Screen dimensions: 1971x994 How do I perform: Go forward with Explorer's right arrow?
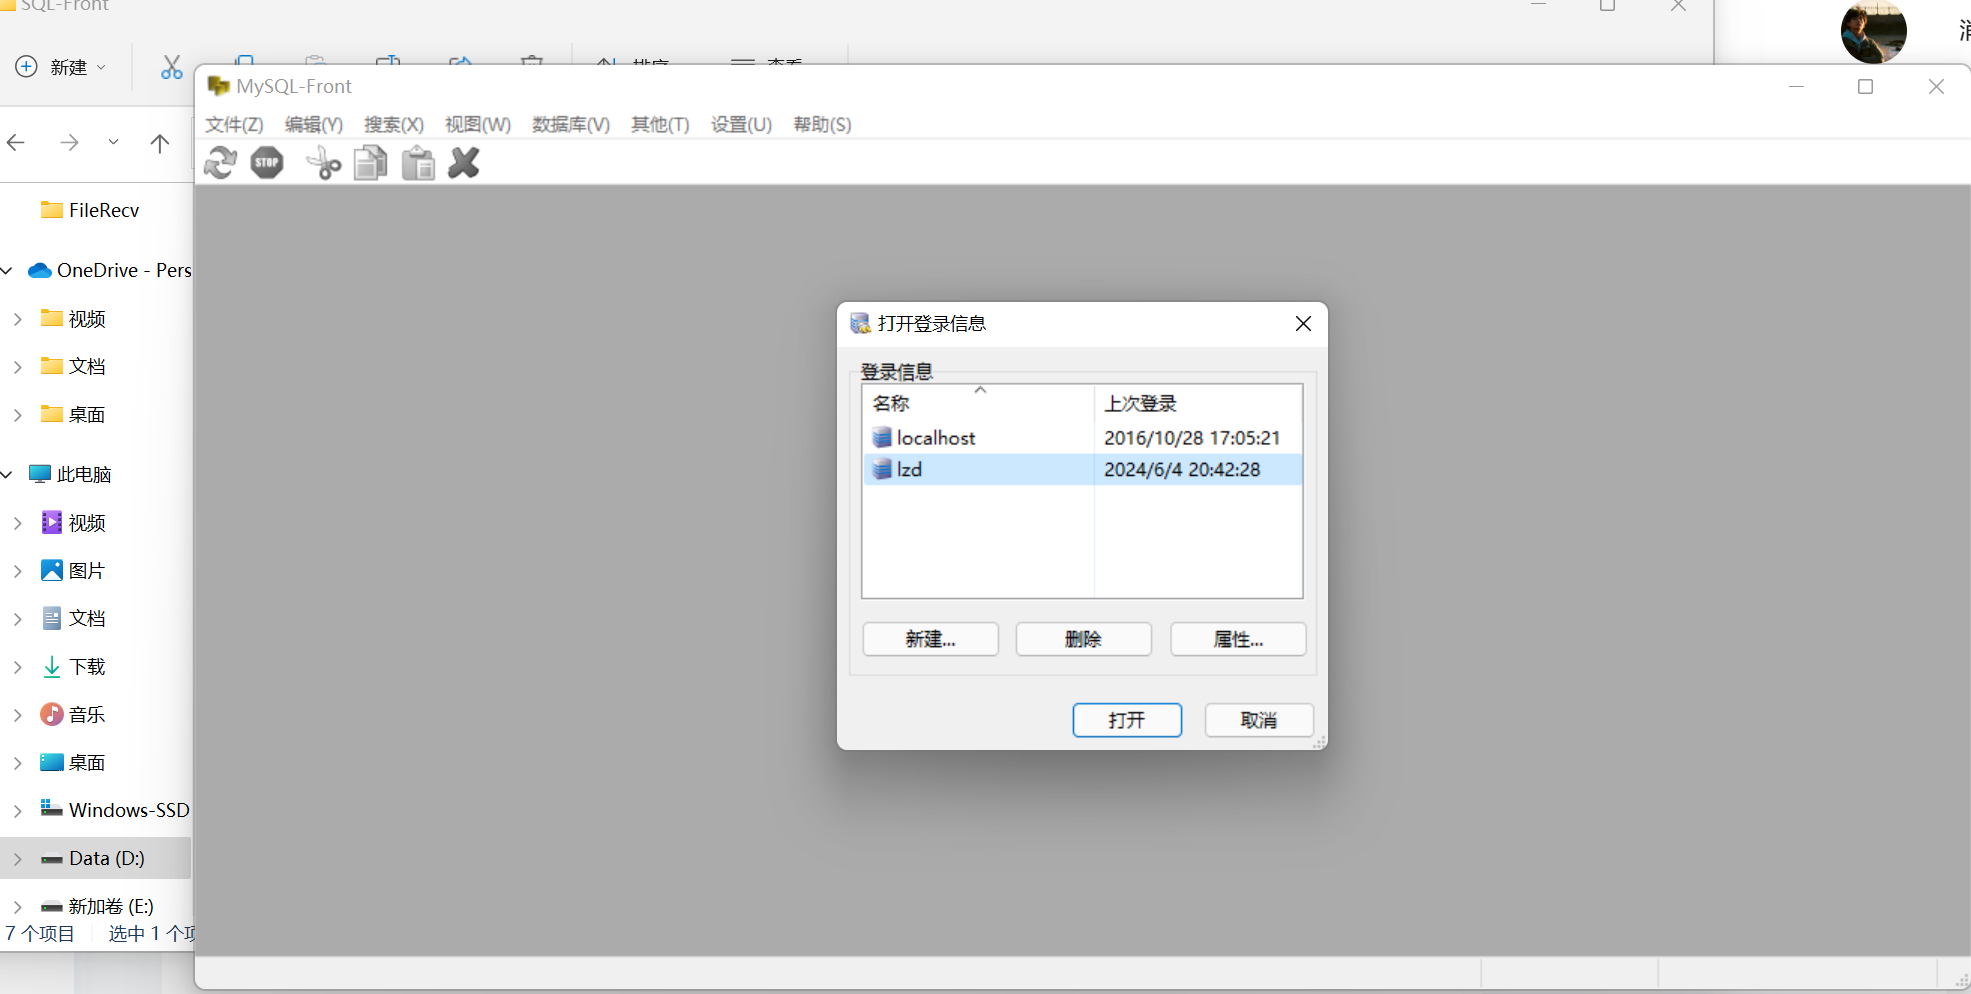[x=69, y=143]
